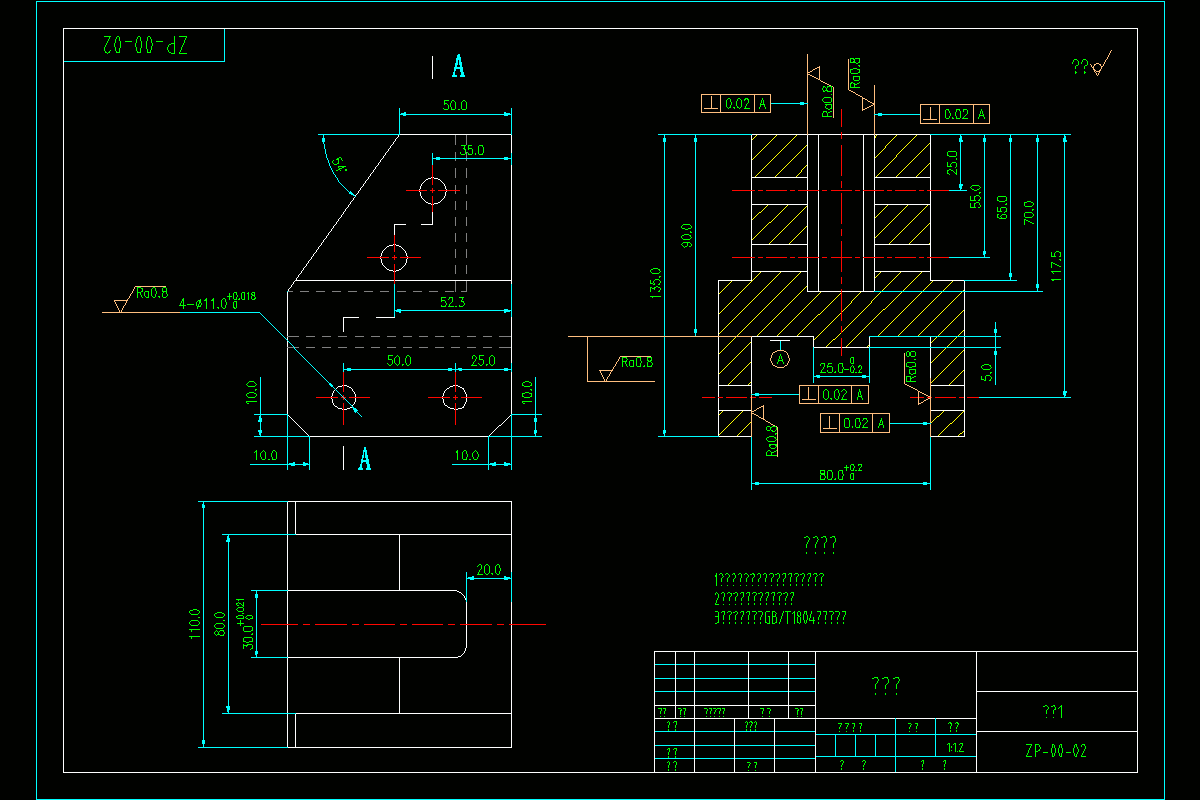Select the note line starting with 2
1200x800 pixels.
point(755,599)
